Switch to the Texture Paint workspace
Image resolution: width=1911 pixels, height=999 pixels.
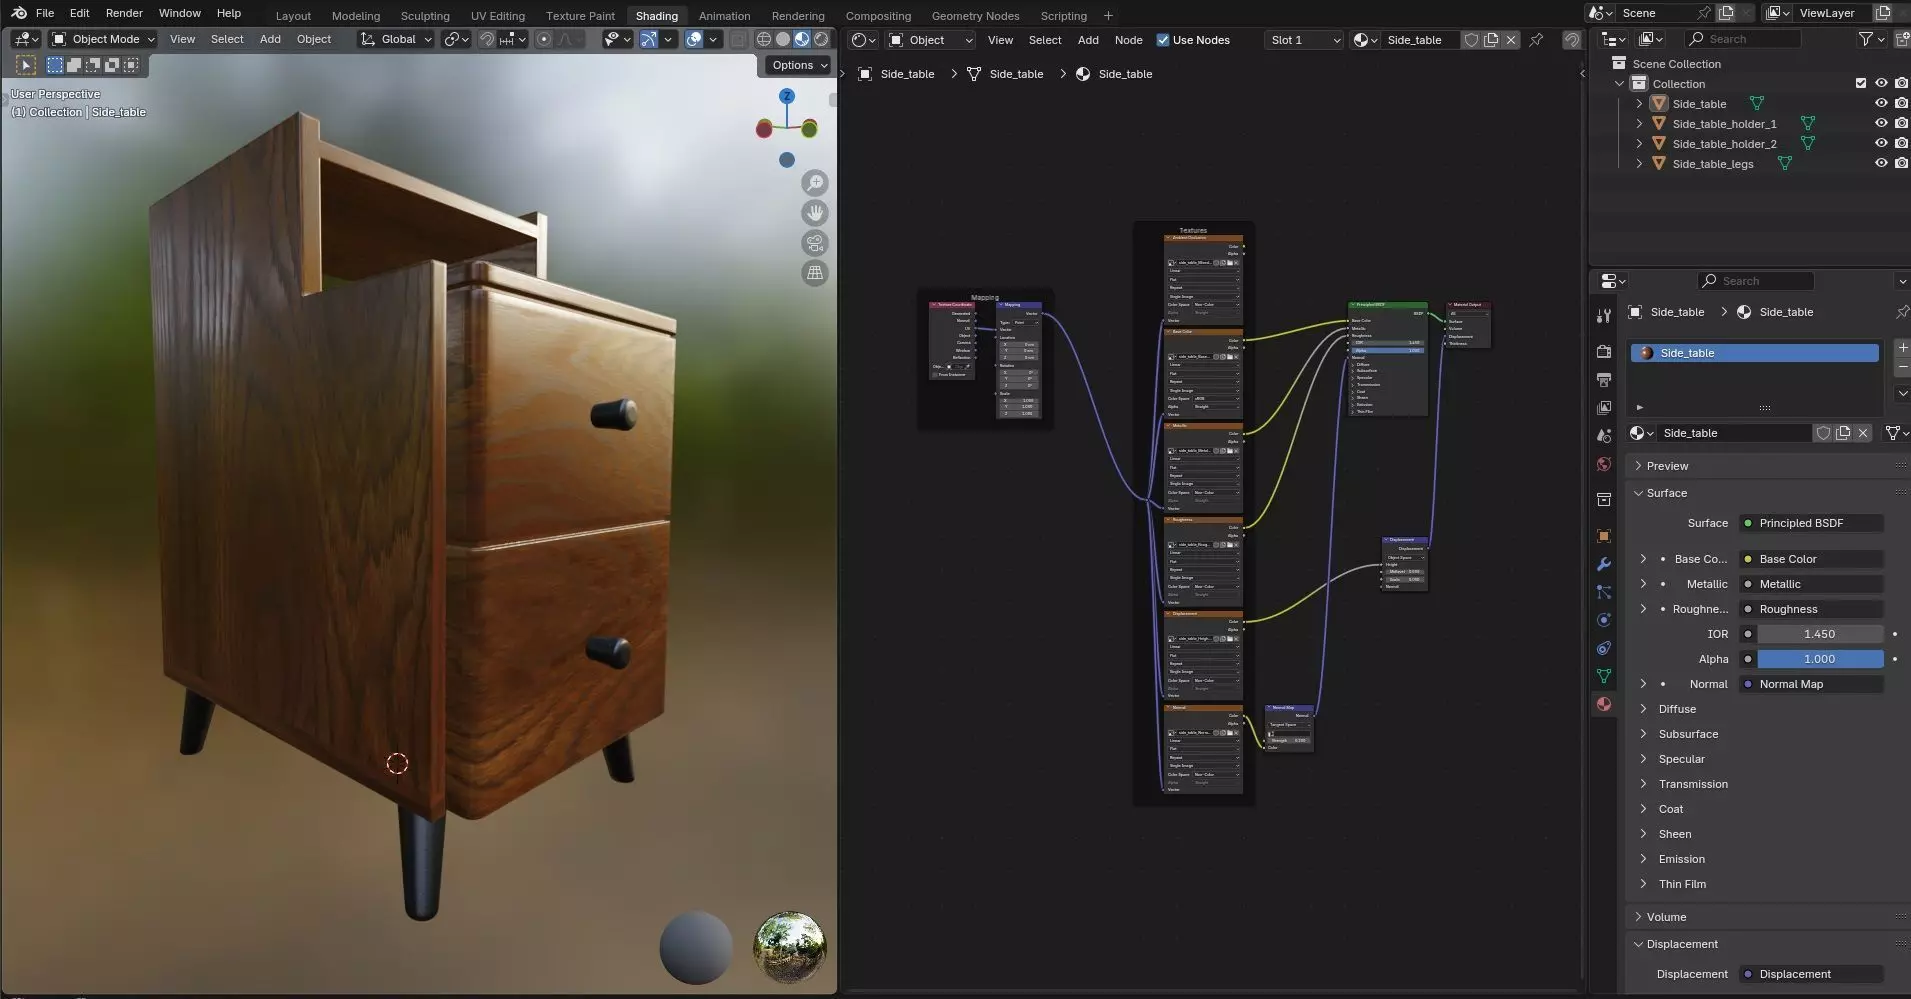pyautogui.click(x=580, y=16)
